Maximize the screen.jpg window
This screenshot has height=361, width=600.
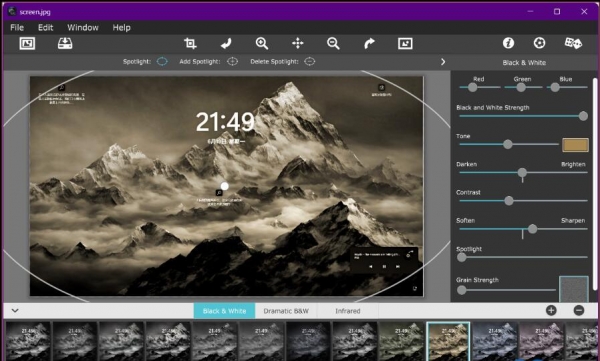[x=557, y=11]
